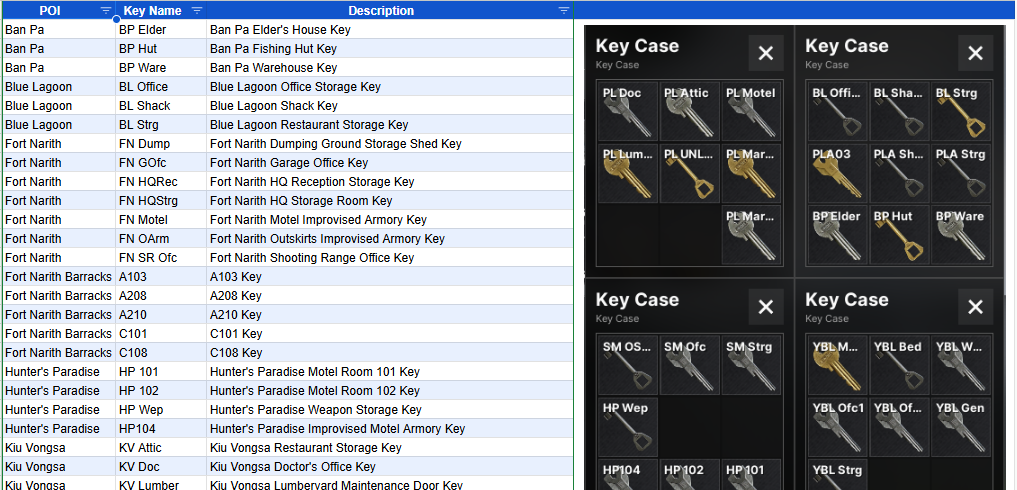This screenshot has height=490, width=1017.
Task: Open the POI column filter dropdown
Action: [106, 10]
